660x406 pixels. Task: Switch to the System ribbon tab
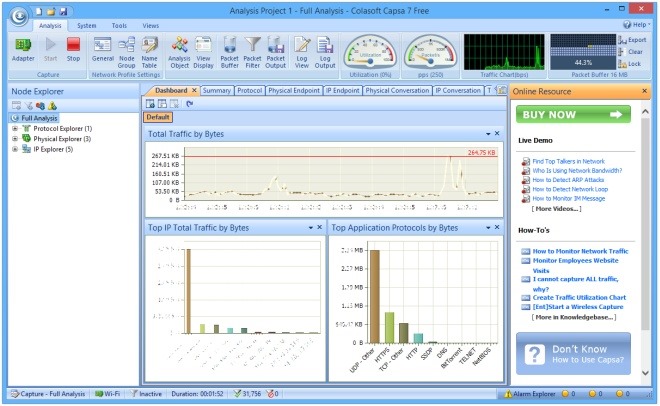[x=86, y=26]
